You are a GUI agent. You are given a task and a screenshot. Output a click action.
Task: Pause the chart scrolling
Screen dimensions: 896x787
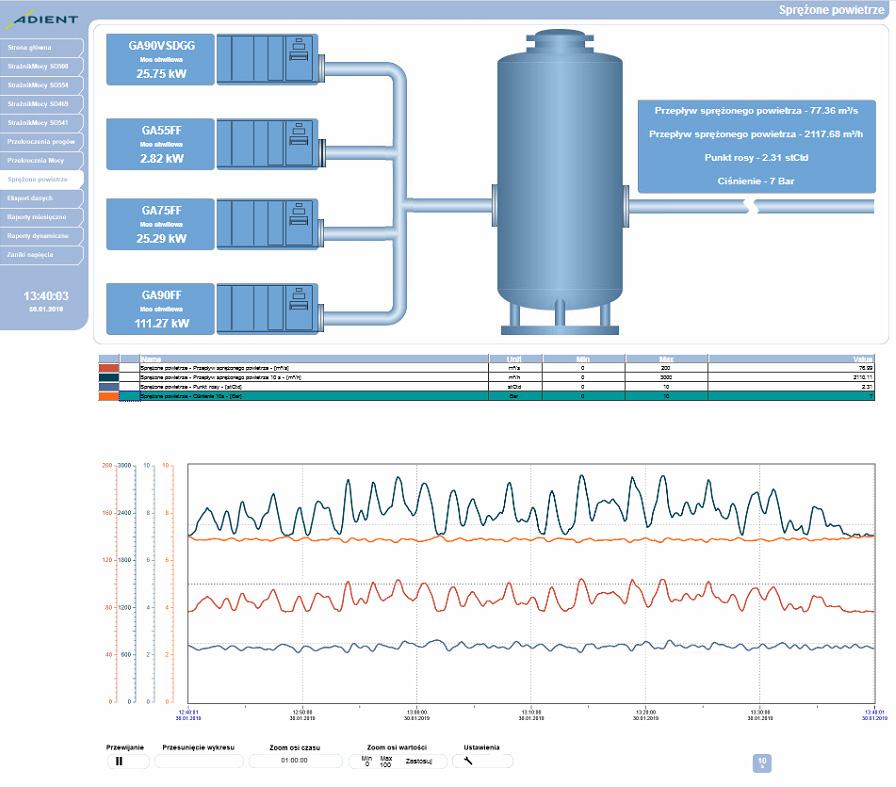128,761
